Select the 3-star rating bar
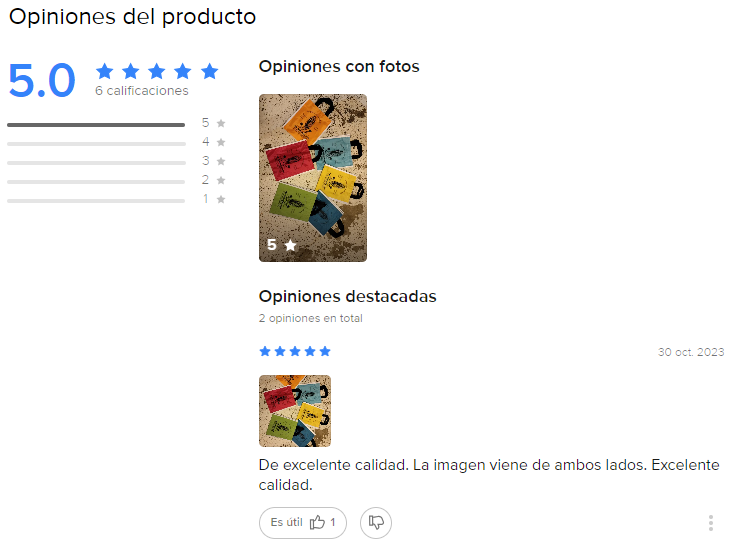The width and height of the screenshot is (740, 547). click(96, 162)
